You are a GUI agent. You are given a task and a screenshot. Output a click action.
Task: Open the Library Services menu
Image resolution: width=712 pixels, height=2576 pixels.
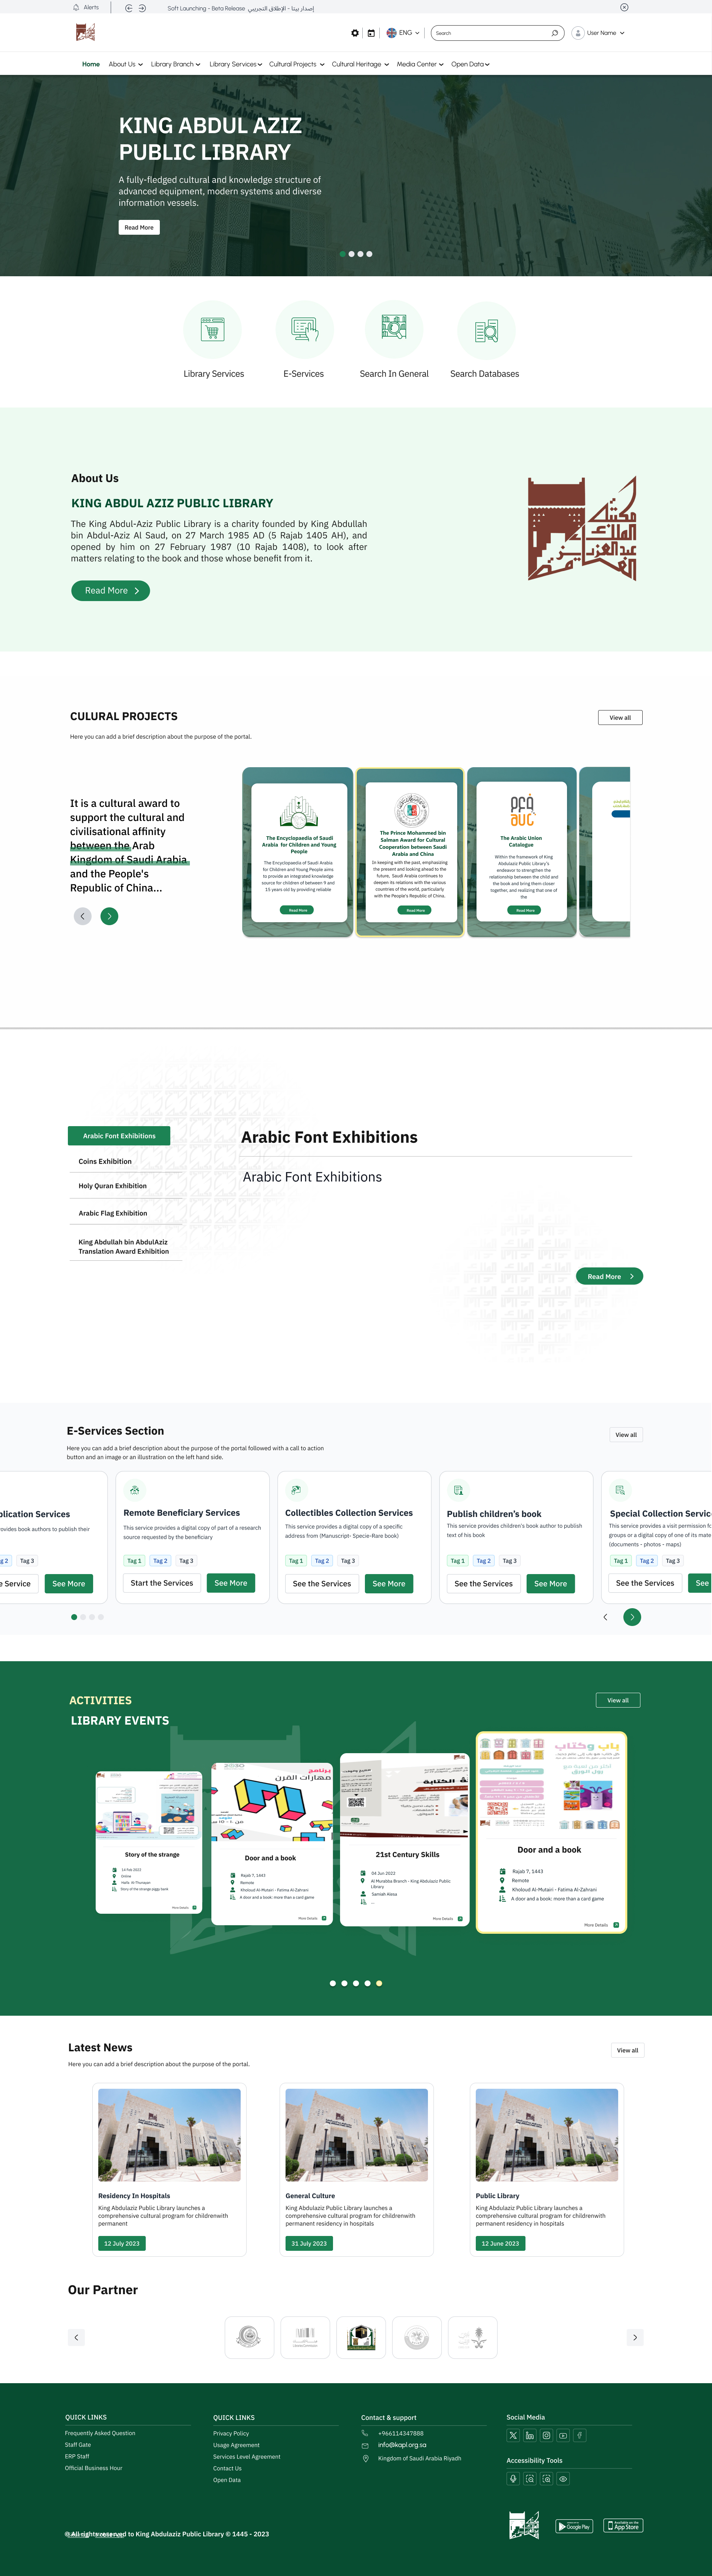235,64
